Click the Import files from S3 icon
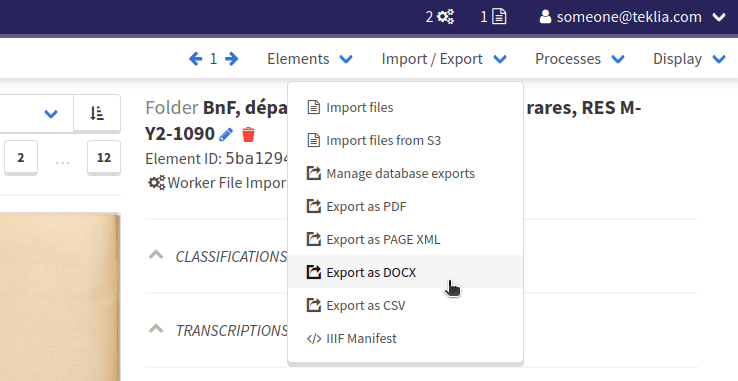Screen dimensions: 738x381 click(x=313, y=140)
